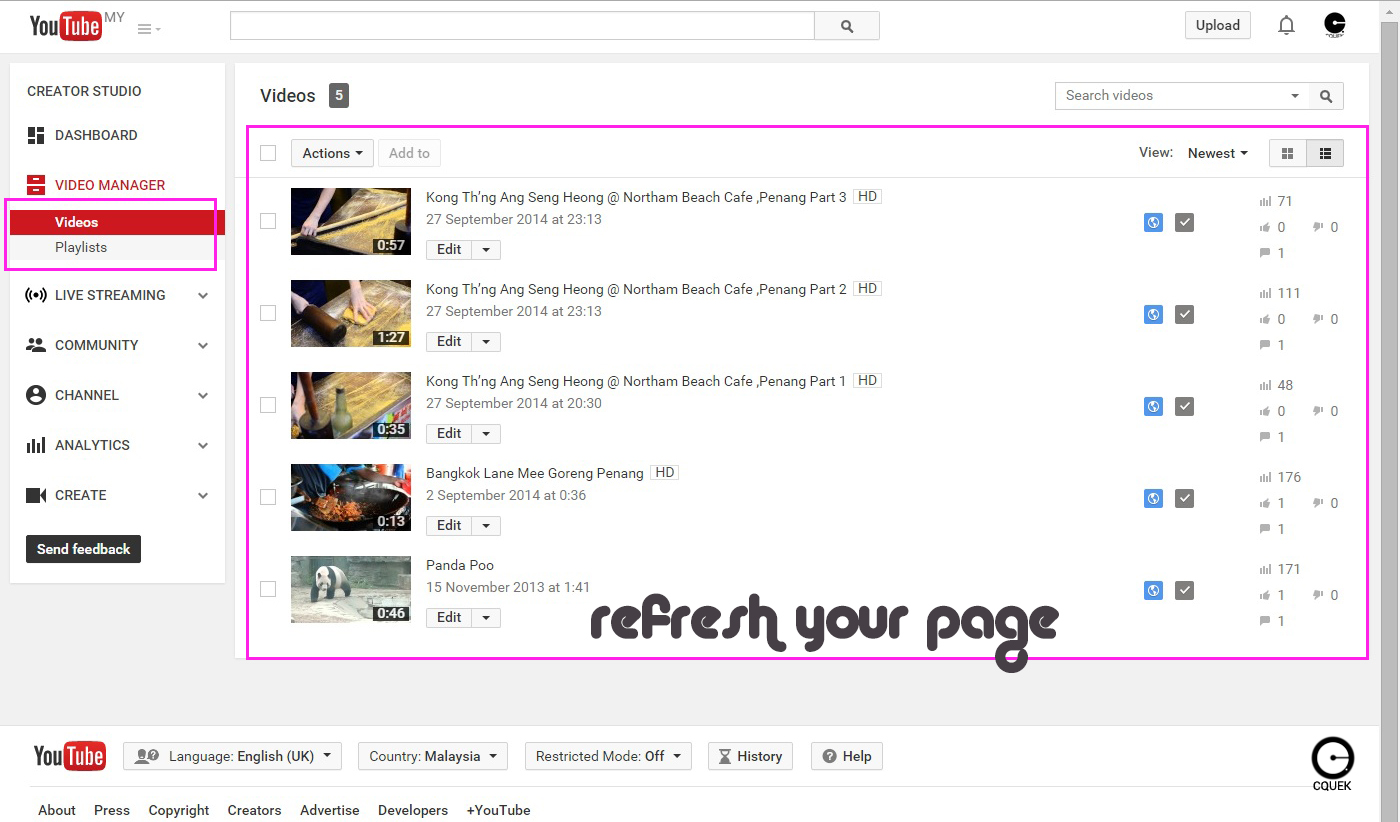The width and height of the screenshot is (1400, 822).
Task: Expand Community section chevron
Action: [203, 345]
